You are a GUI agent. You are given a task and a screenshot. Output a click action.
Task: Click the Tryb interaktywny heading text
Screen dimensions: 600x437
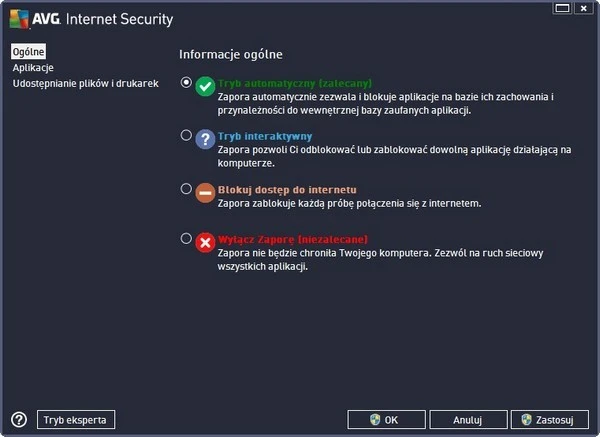click(265, 136)
